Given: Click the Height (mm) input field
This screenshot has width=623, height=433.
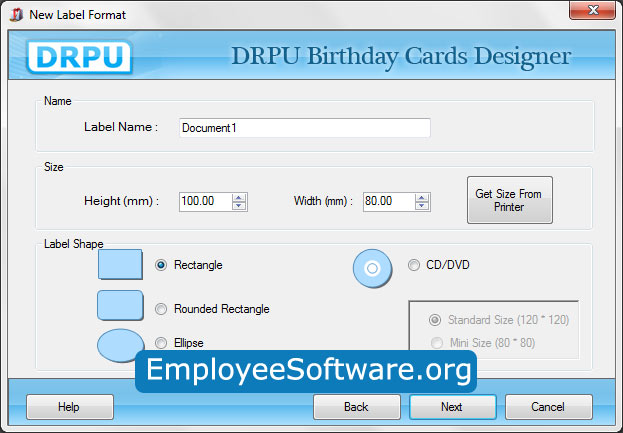Looking at the screenshot, I should [x=205, y=201].
